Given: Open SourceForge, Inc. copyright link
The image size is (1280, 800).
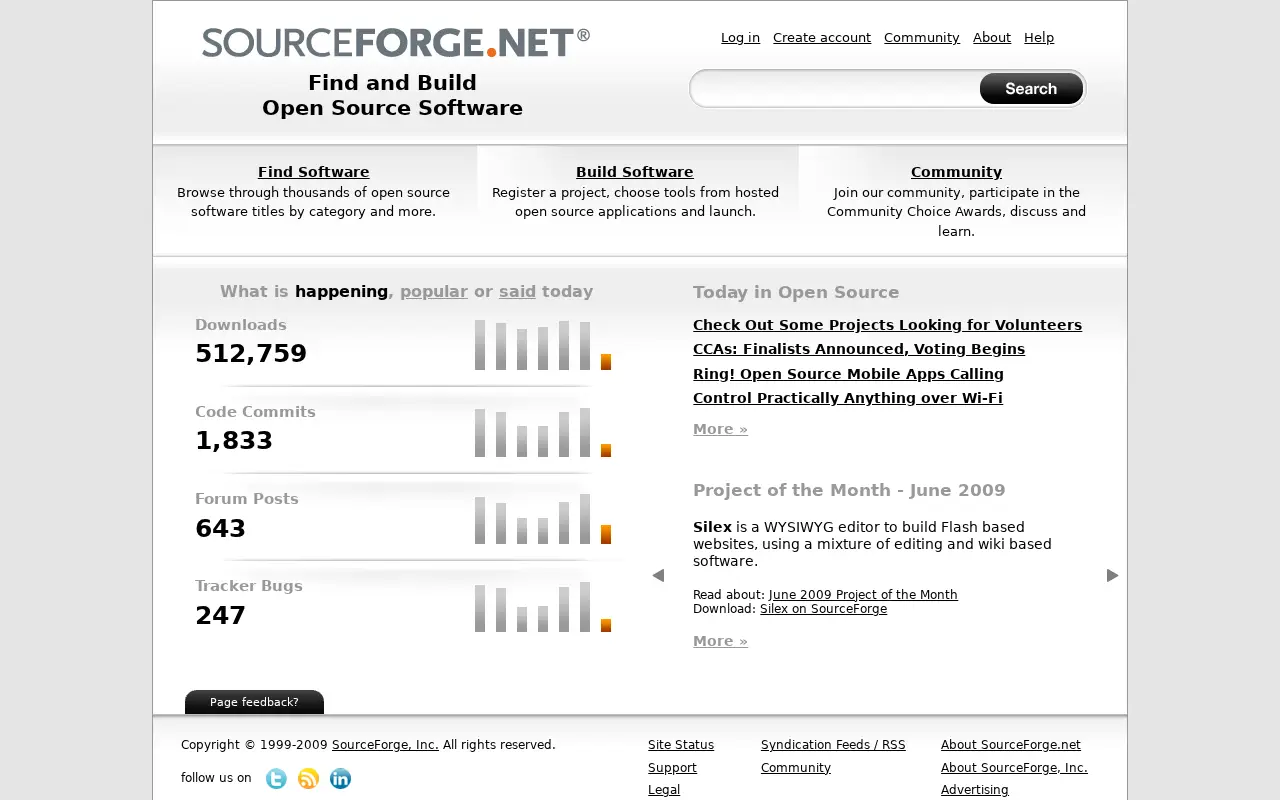Looking at the screenshot, I should [x=385, y=745].
